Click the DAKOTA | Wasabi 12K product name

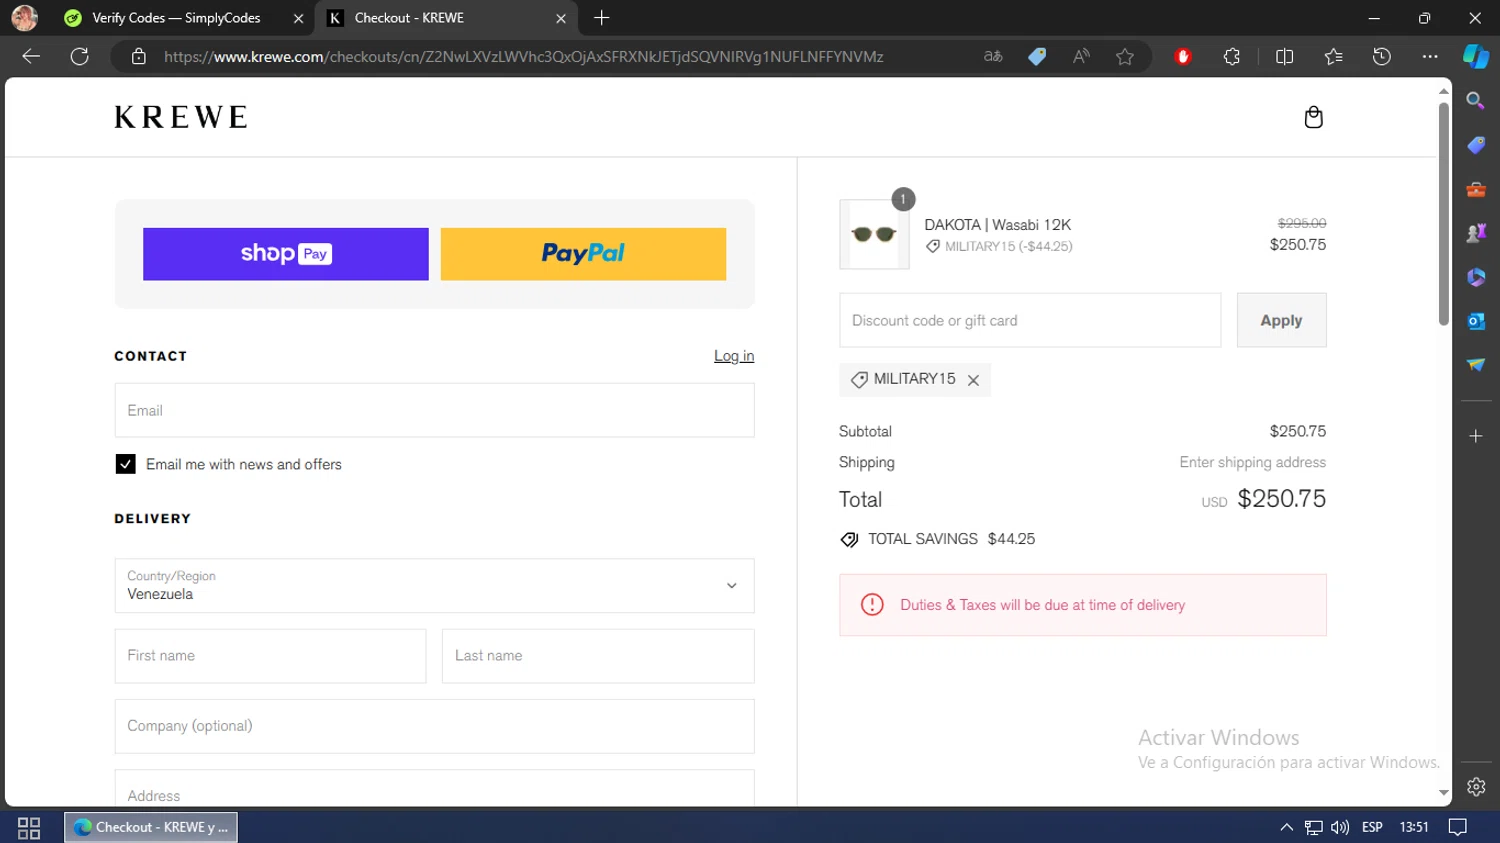(997, 225)
